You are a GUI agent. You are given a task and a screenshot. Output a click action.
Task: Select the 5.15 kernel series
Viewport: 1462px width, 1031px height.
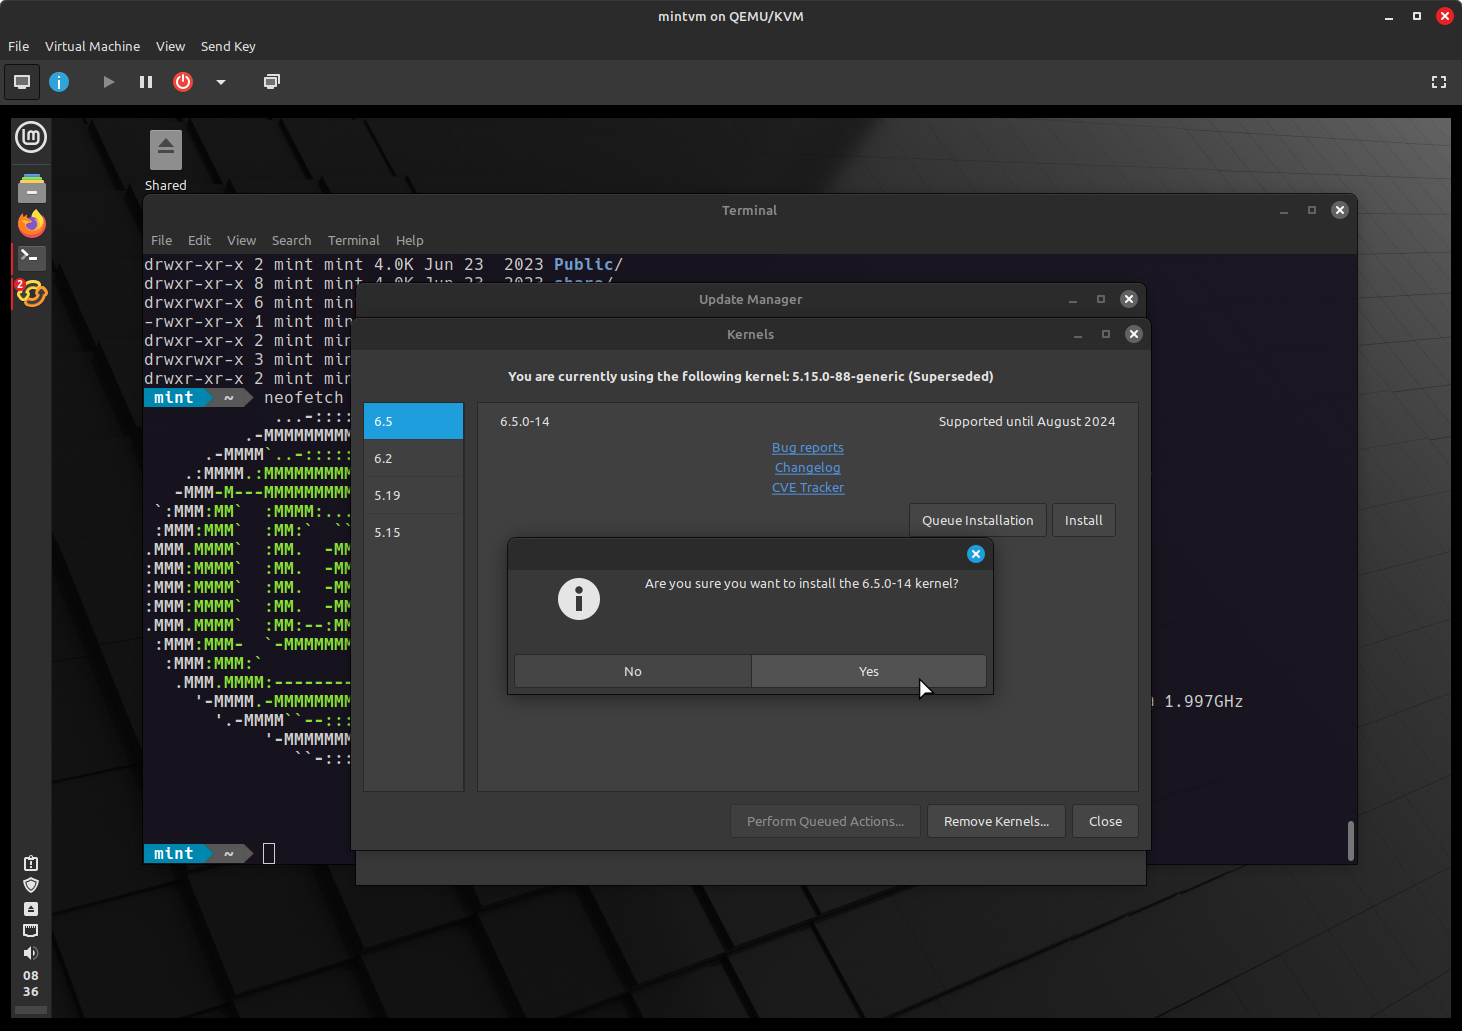tap(413, 532)
